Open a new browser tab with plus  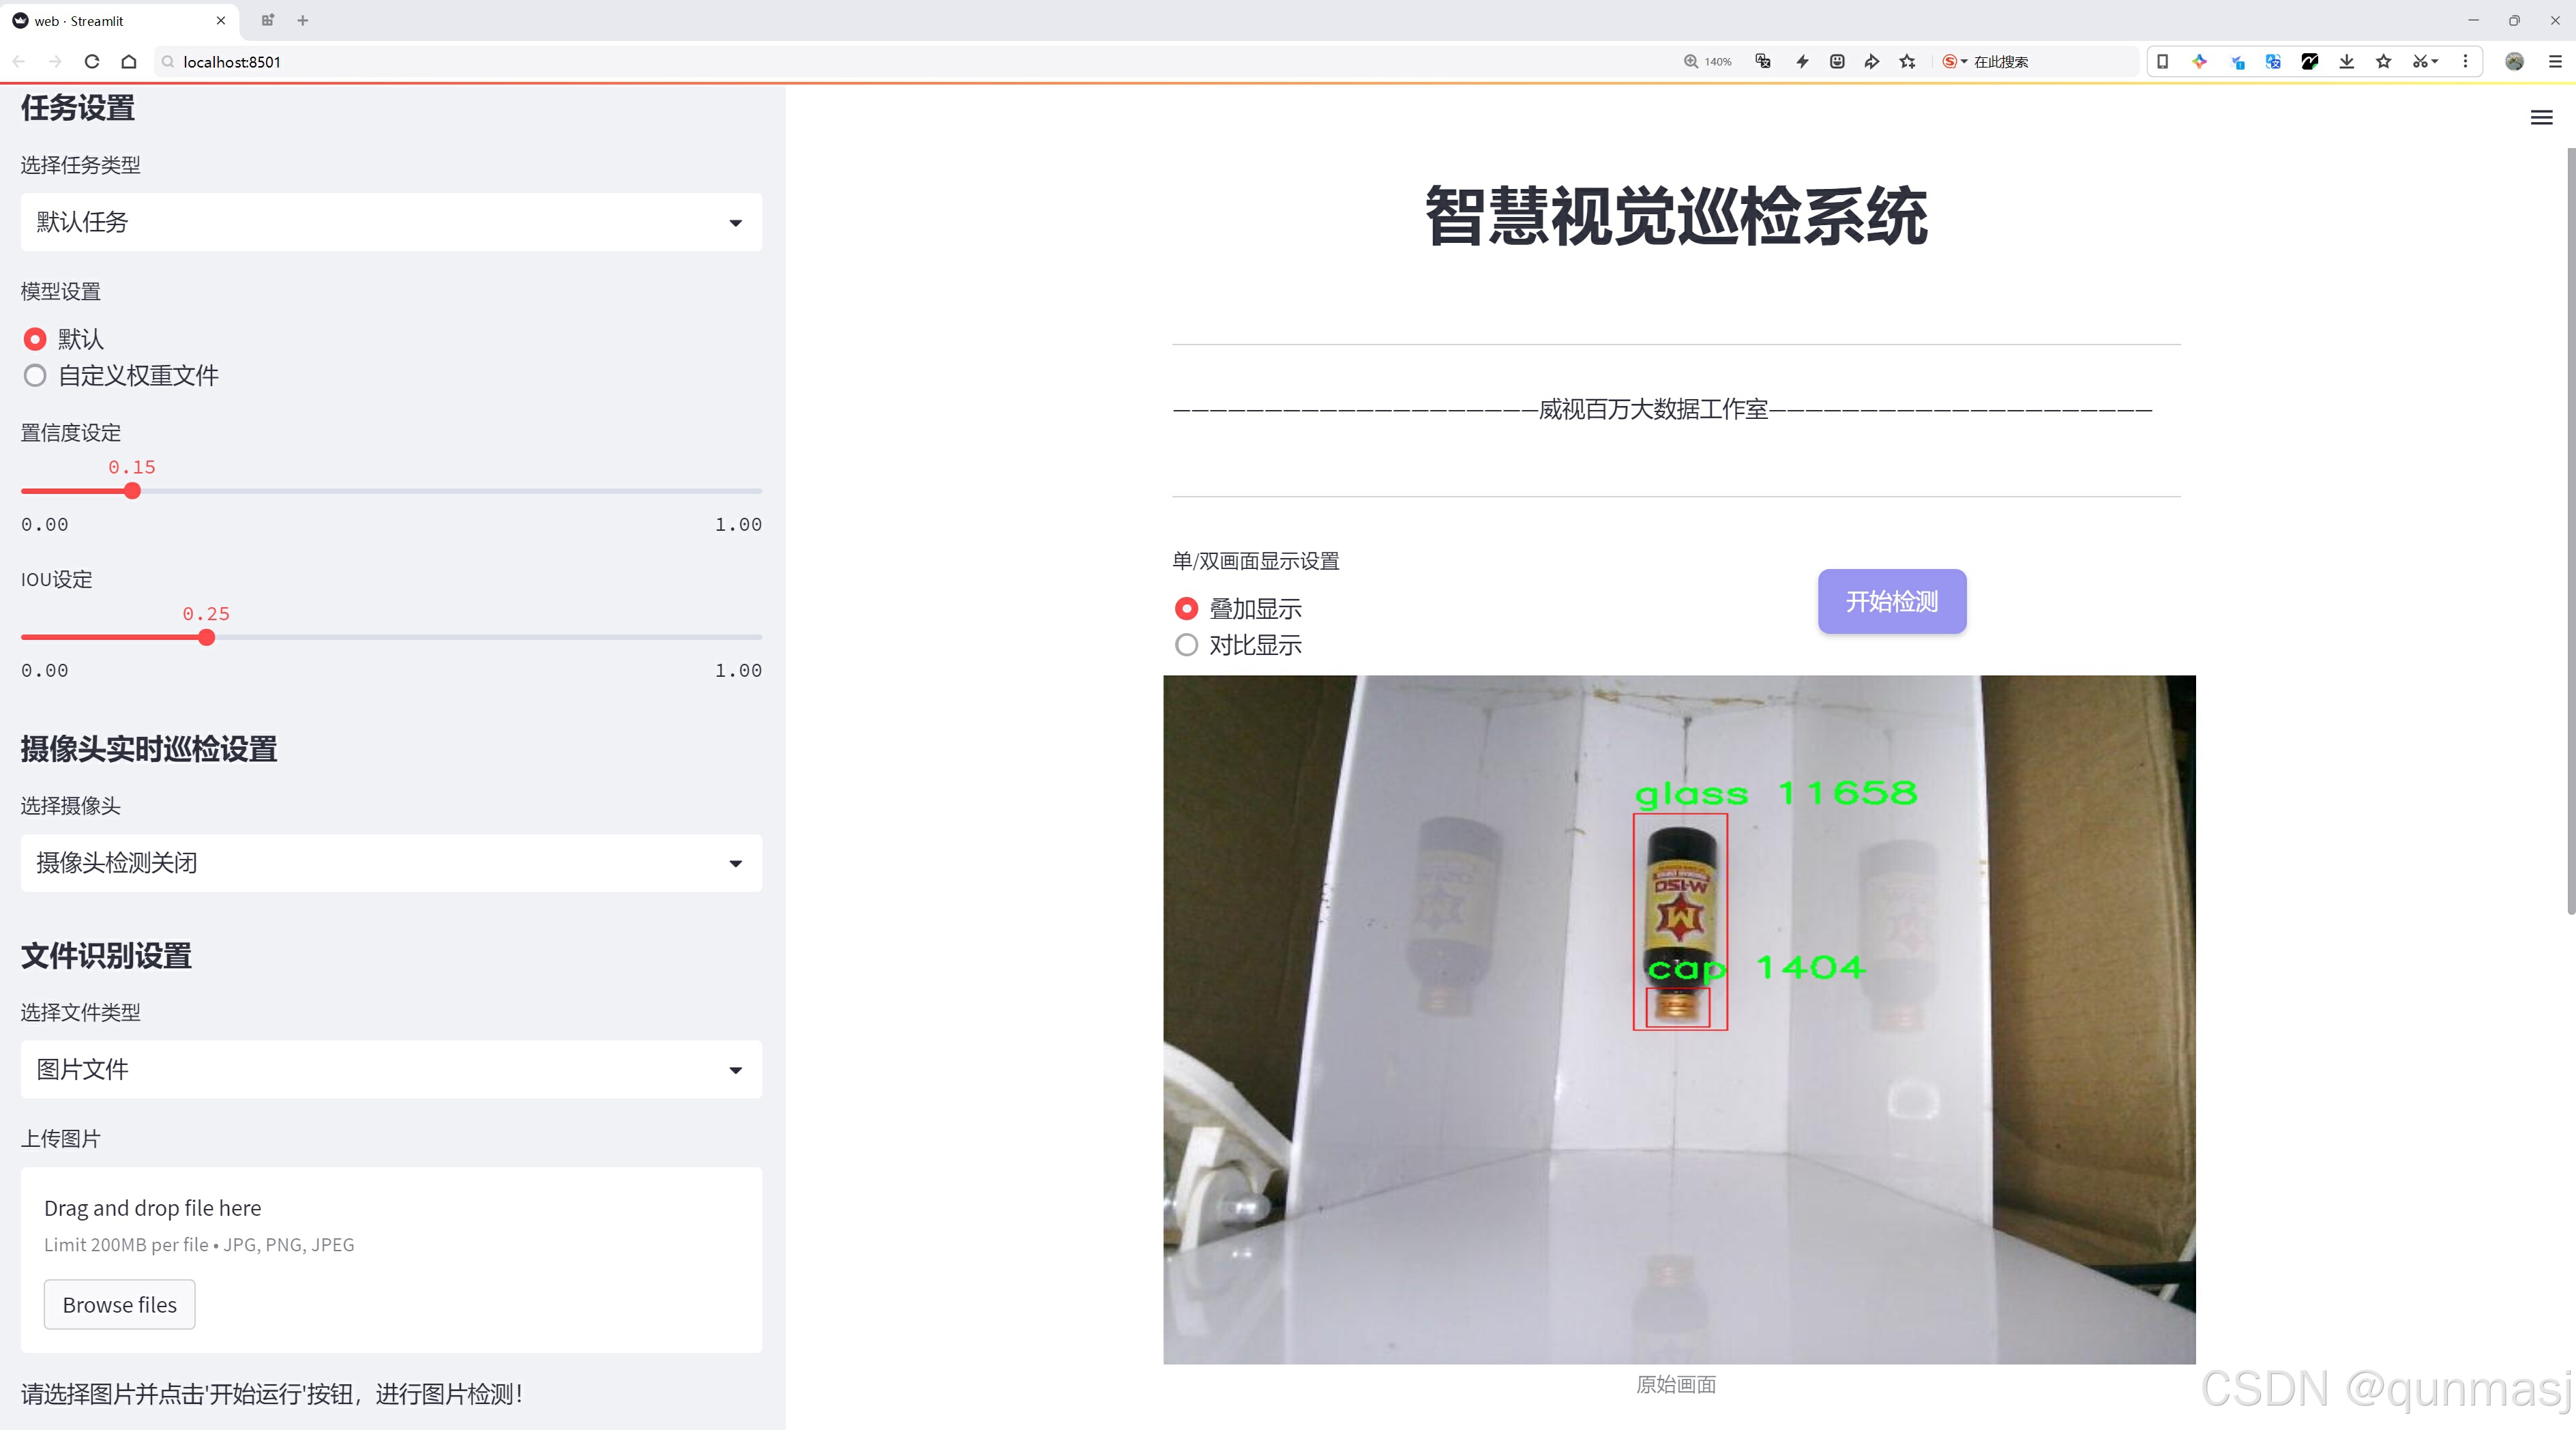(303, 20)
